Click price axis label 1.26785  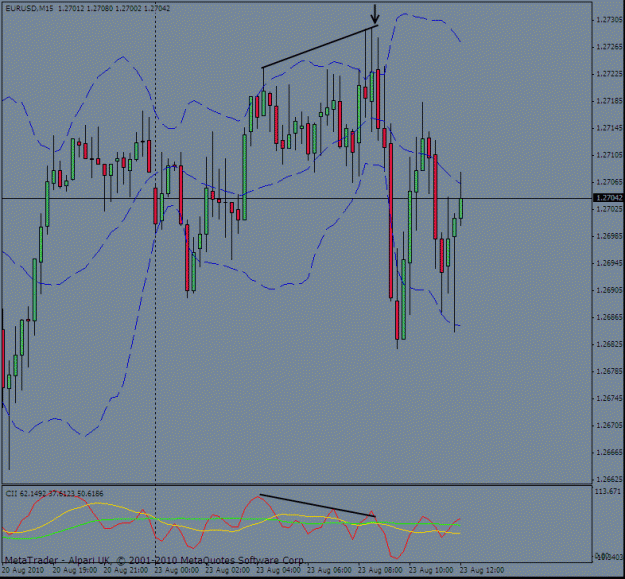[609, 371]
